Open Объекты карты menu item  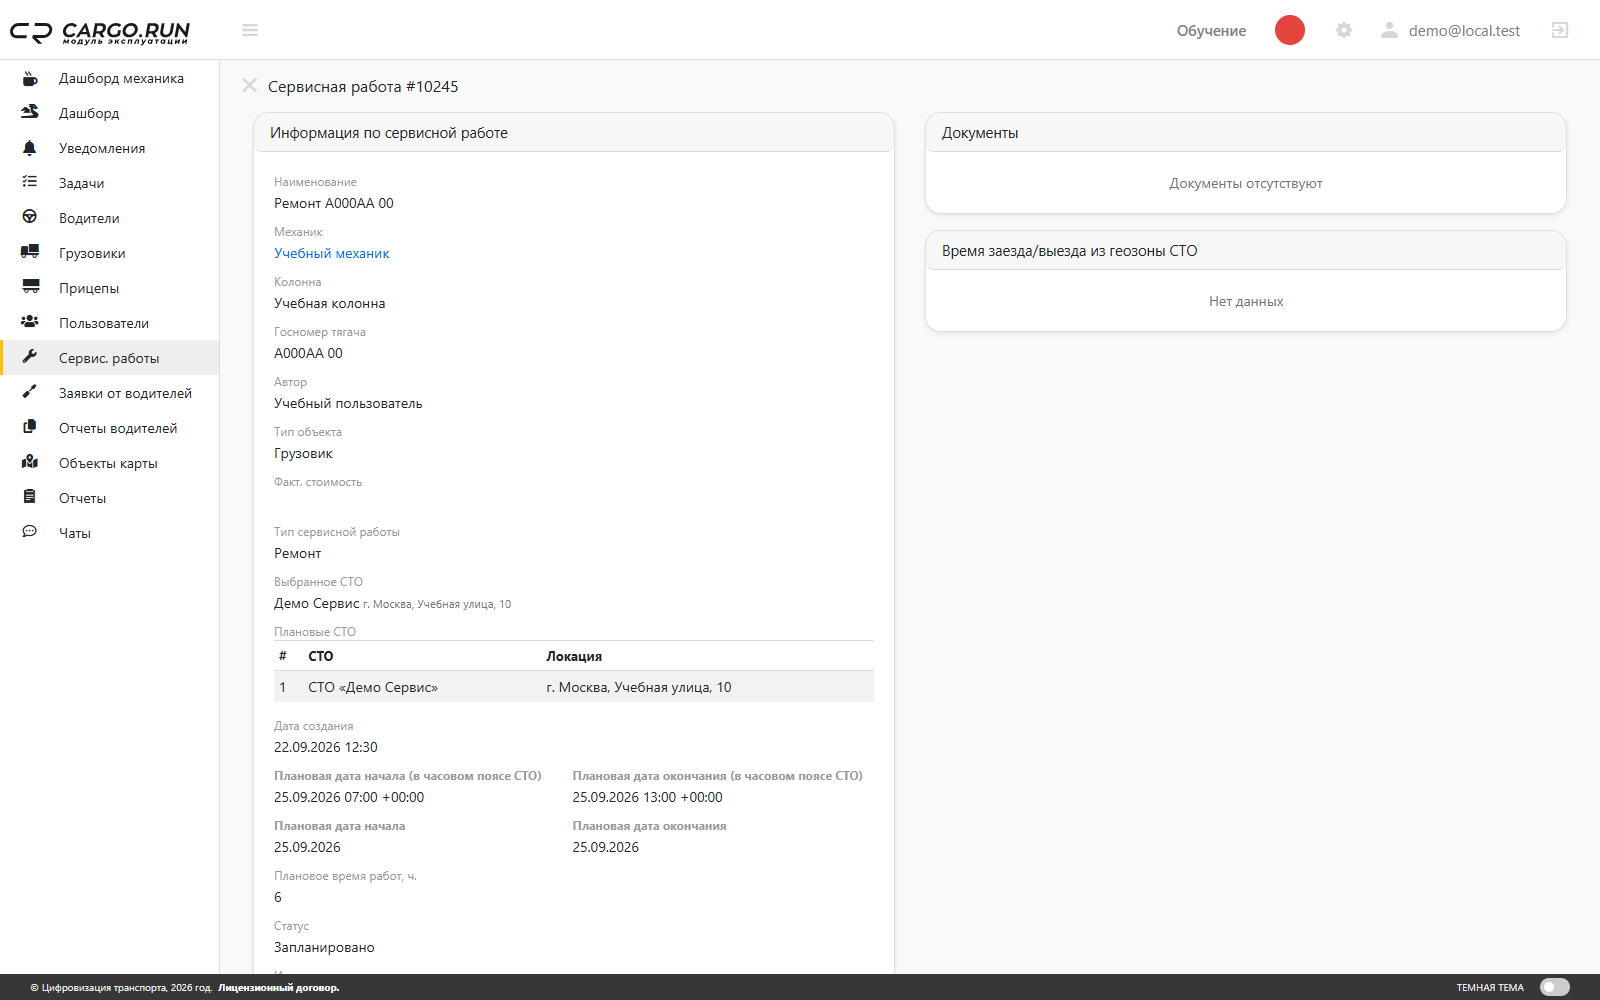click(x=110, y=463)
